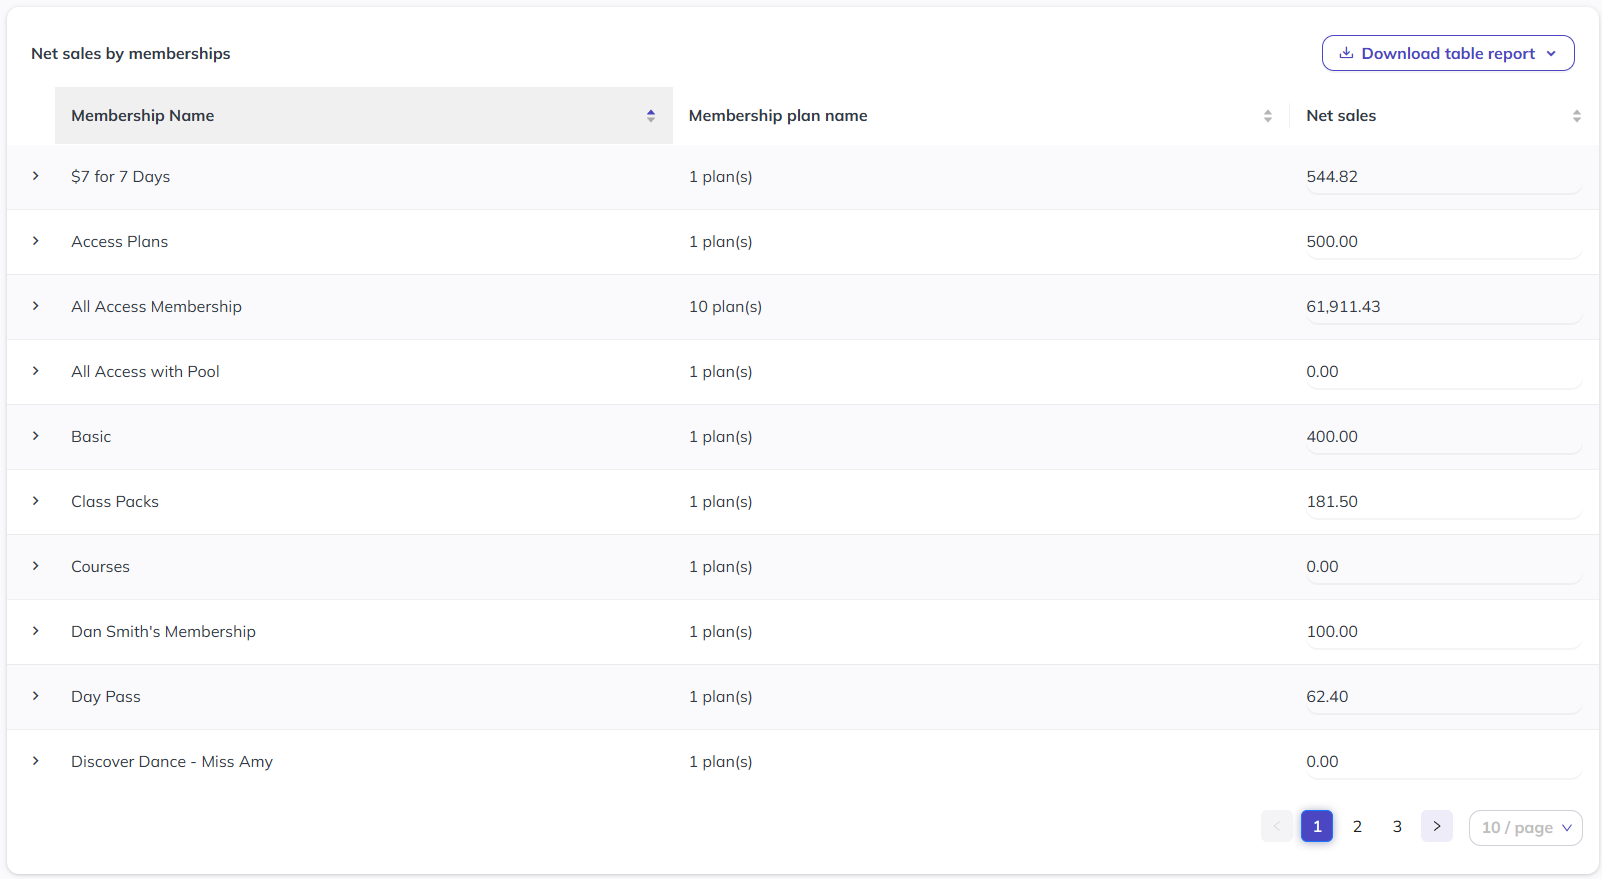This screenshot has width=1602, height=879.
Task: Click 'Discover Dance - Miss Amy' name
Action: click(172, 761)
